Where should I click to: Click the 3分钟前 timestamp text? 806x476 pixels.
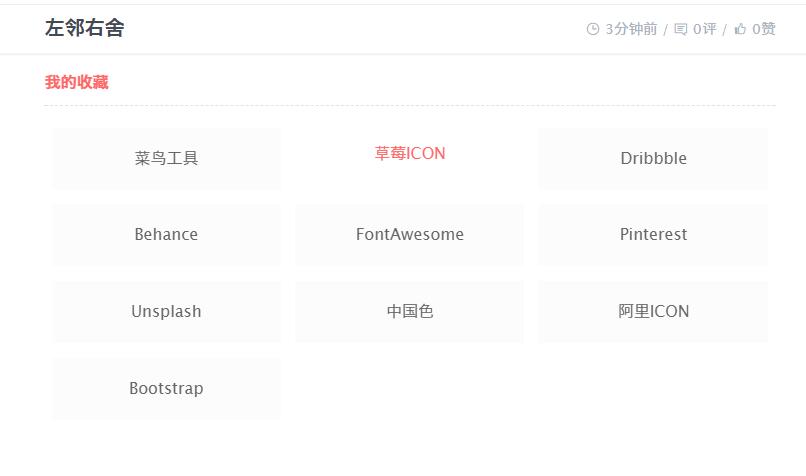pyautogui.click(x=631, y=29)
